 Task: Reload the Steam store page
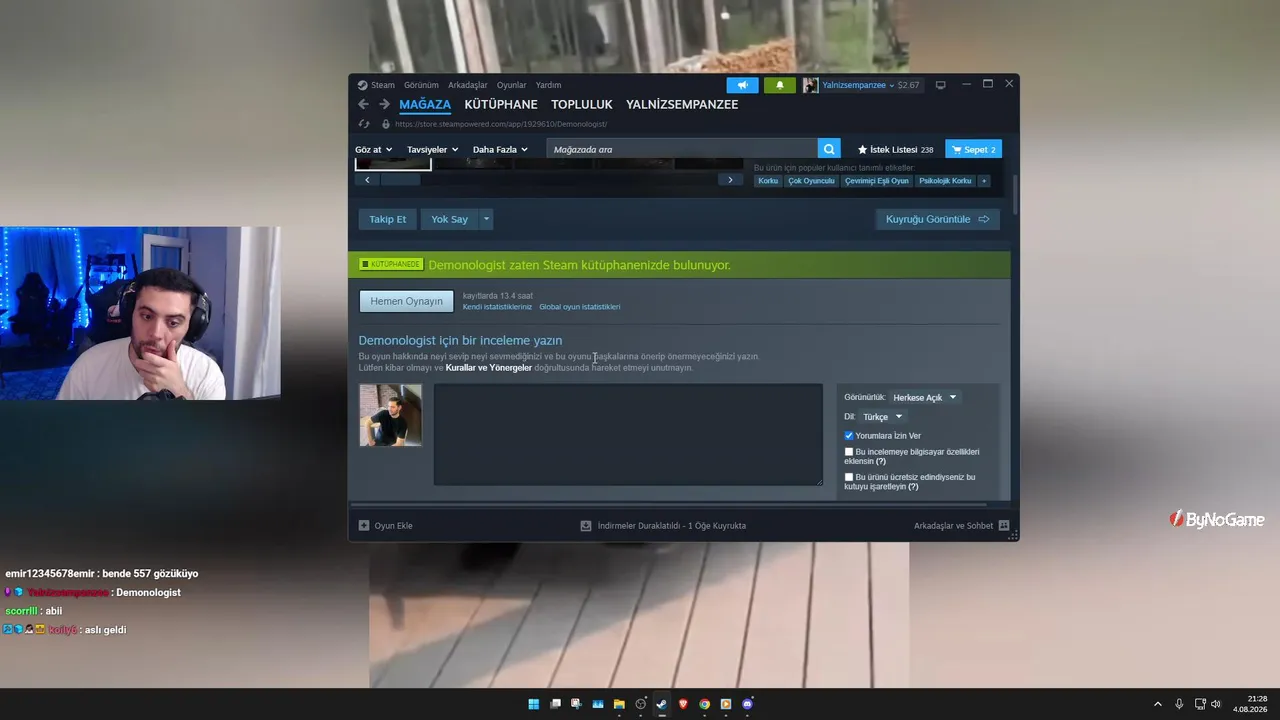(364, 124)
